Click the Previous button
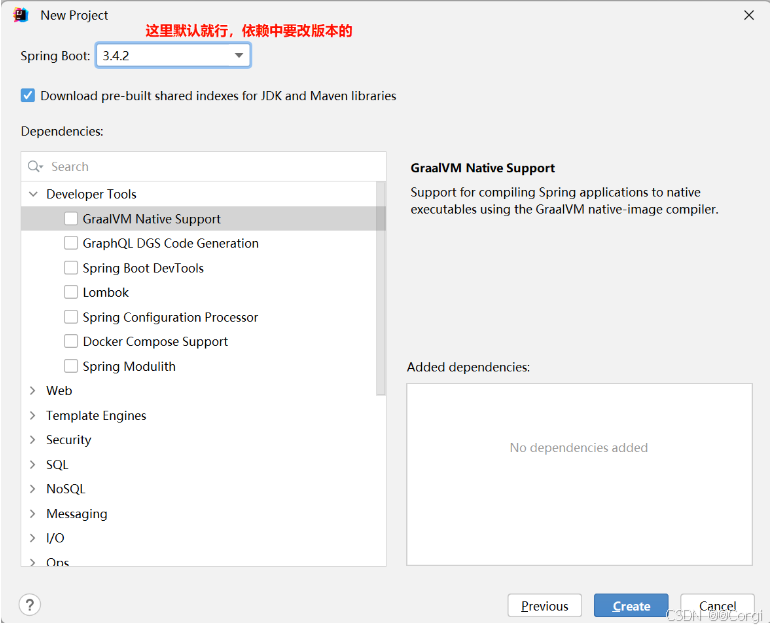Image resolution: width=771 pixels, height=629 pixels. pos(544,605)
